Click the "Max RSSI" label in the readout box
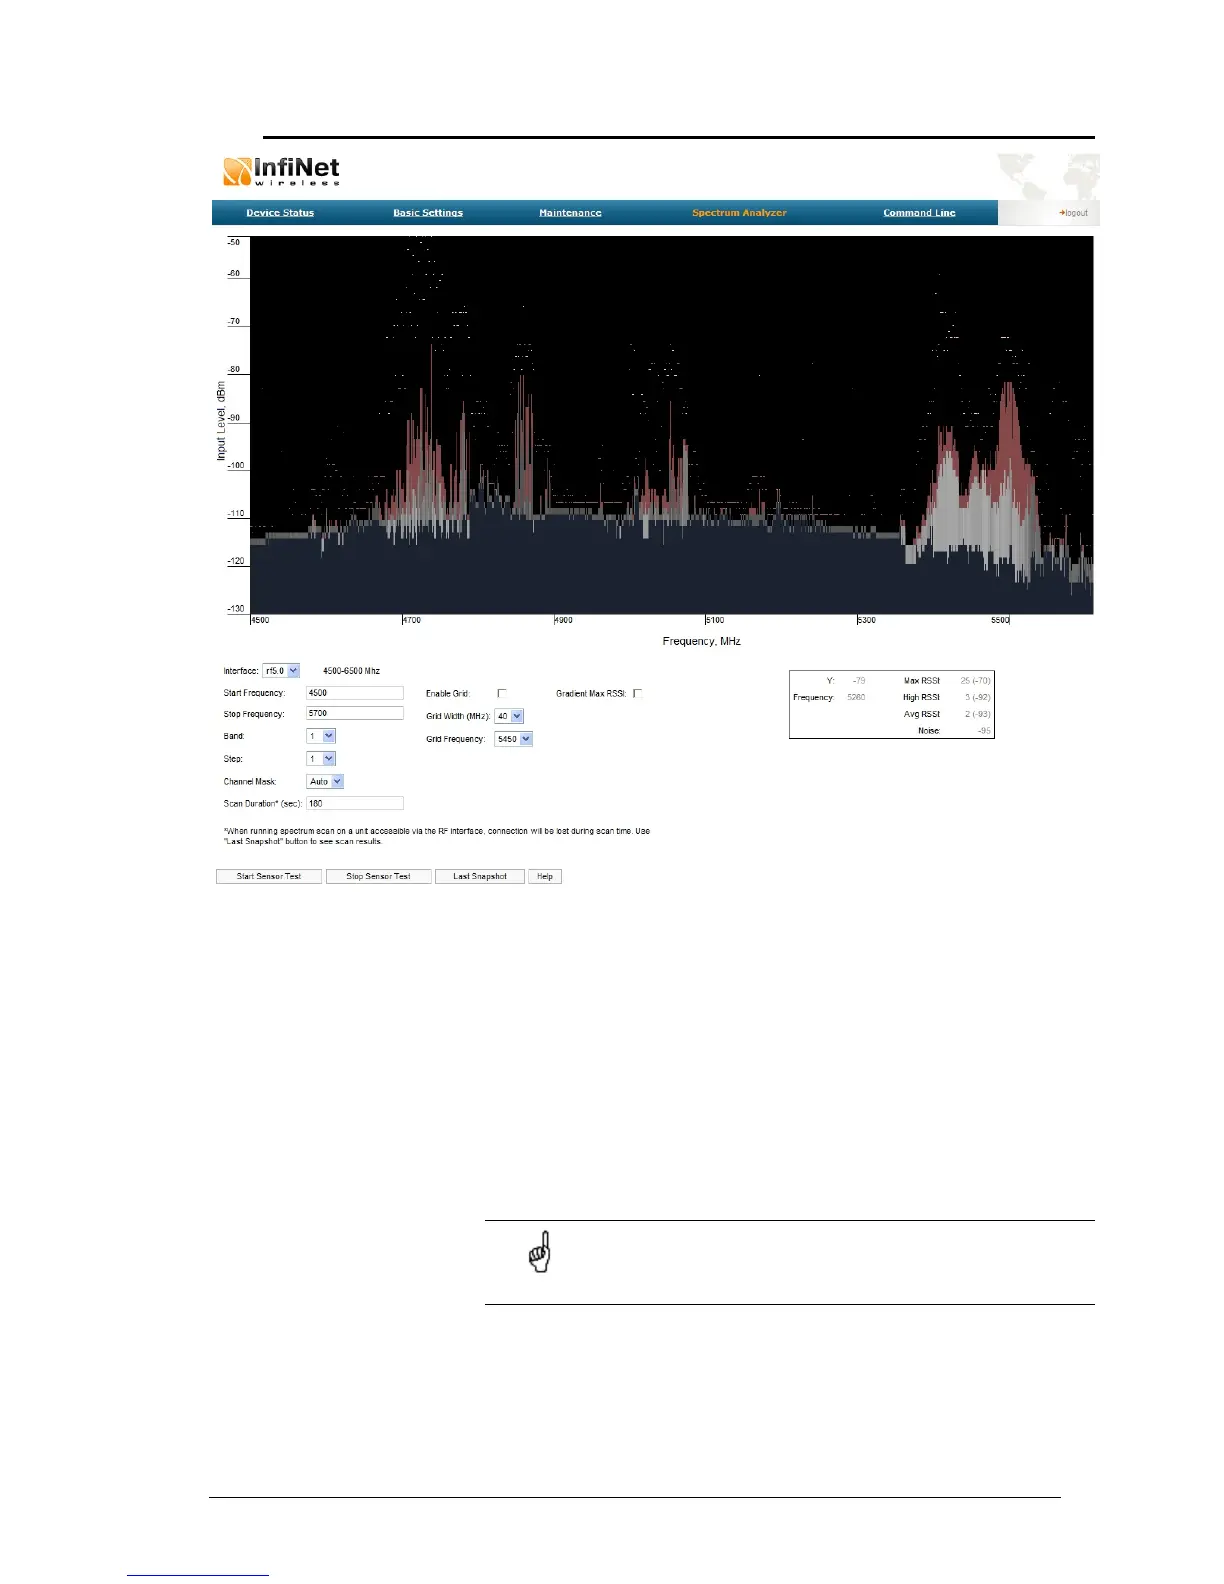Viewport: 1224px width, 1584px height. point(922,681)
